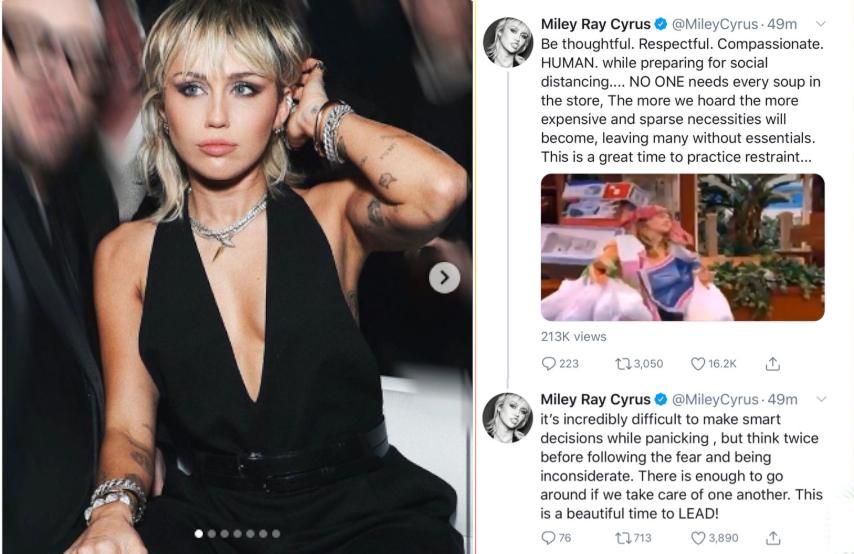Share the first tweet via share icon
Image resolution: width=854 pixels, height=554 pixels.
coord(773,365)
